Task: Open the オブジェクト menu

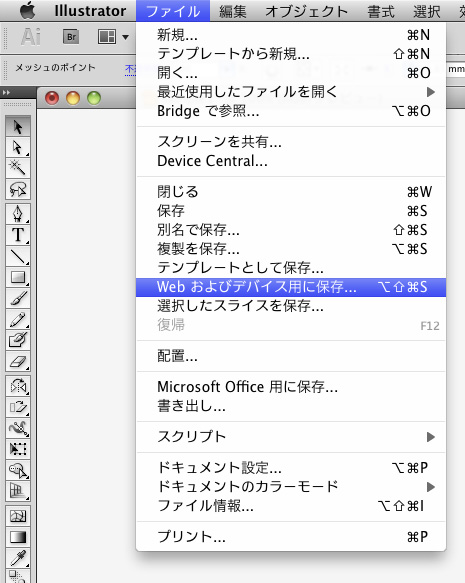Action: coord(306,11)
